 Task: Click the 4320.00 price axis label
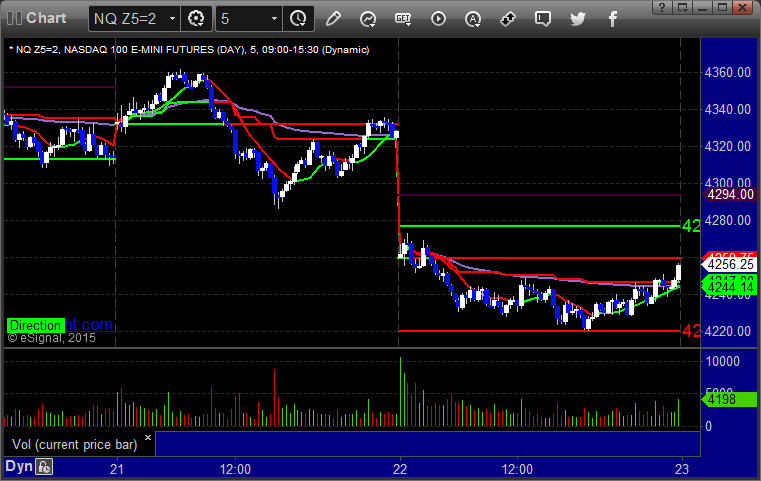728,146
